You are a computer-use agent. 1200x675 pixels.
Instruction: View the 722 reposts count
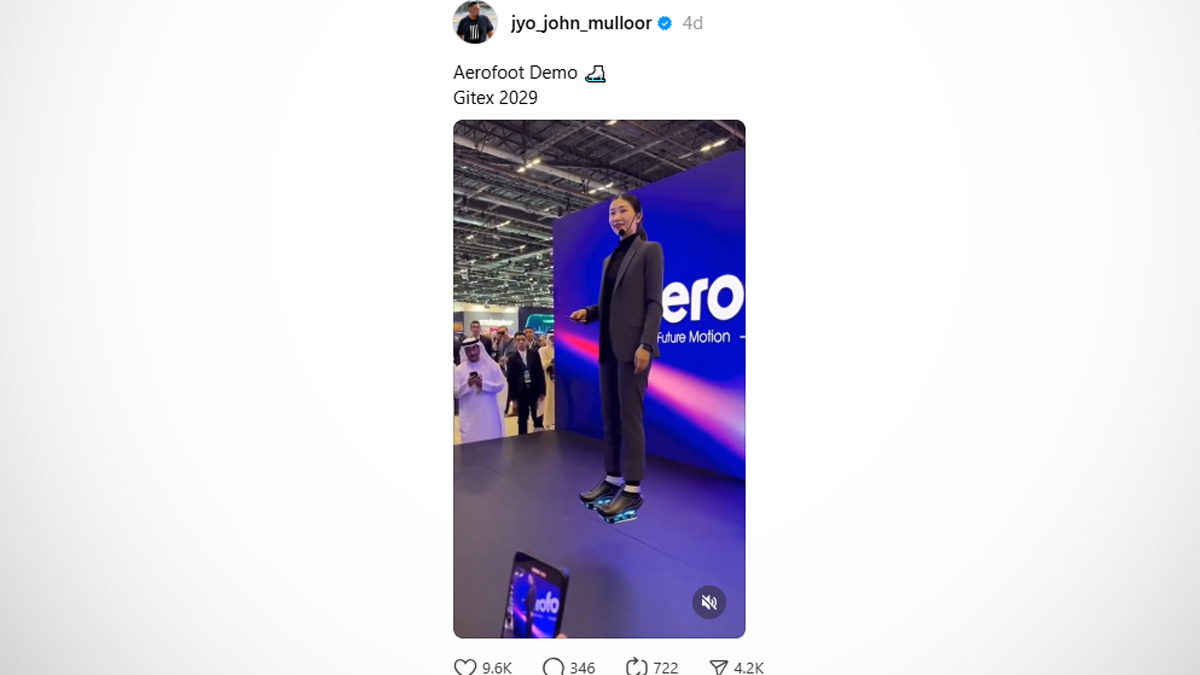[665, 668]
